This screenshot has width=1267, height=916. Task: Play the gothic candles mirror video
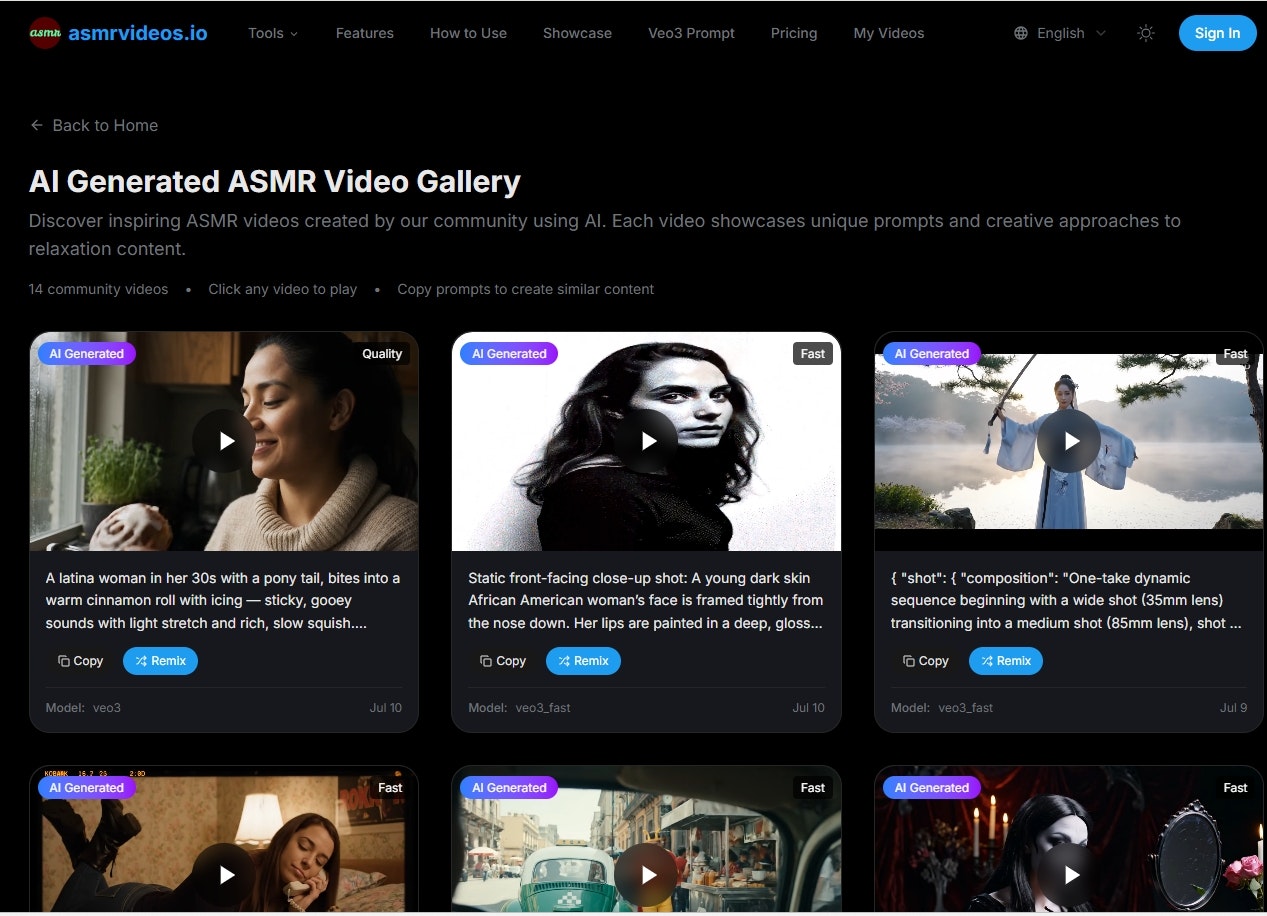coord(1069,875)
